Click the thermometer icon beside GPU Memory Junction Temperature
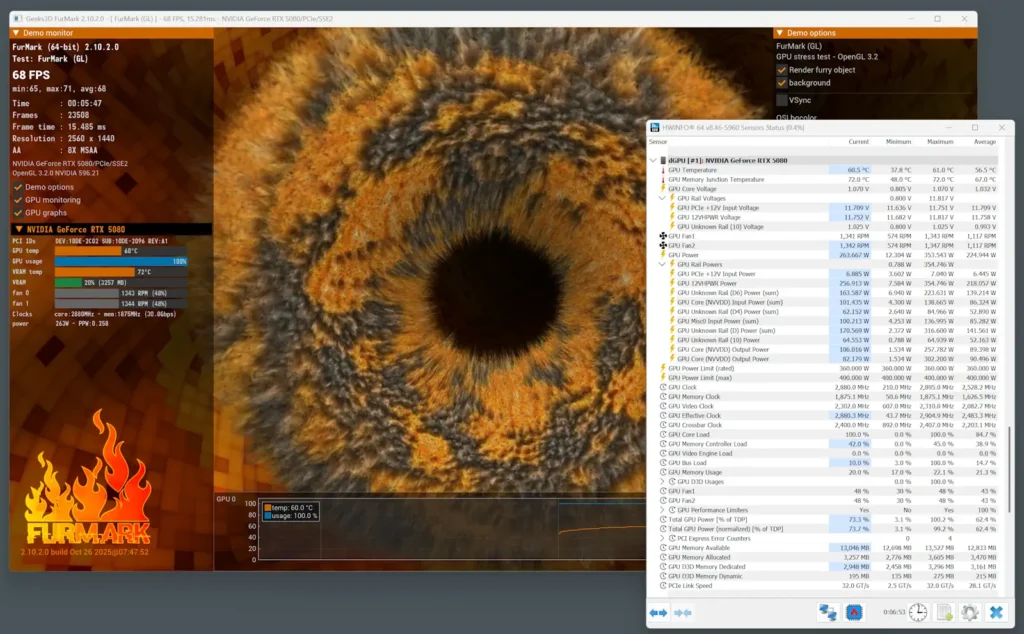 pos(663,180)
